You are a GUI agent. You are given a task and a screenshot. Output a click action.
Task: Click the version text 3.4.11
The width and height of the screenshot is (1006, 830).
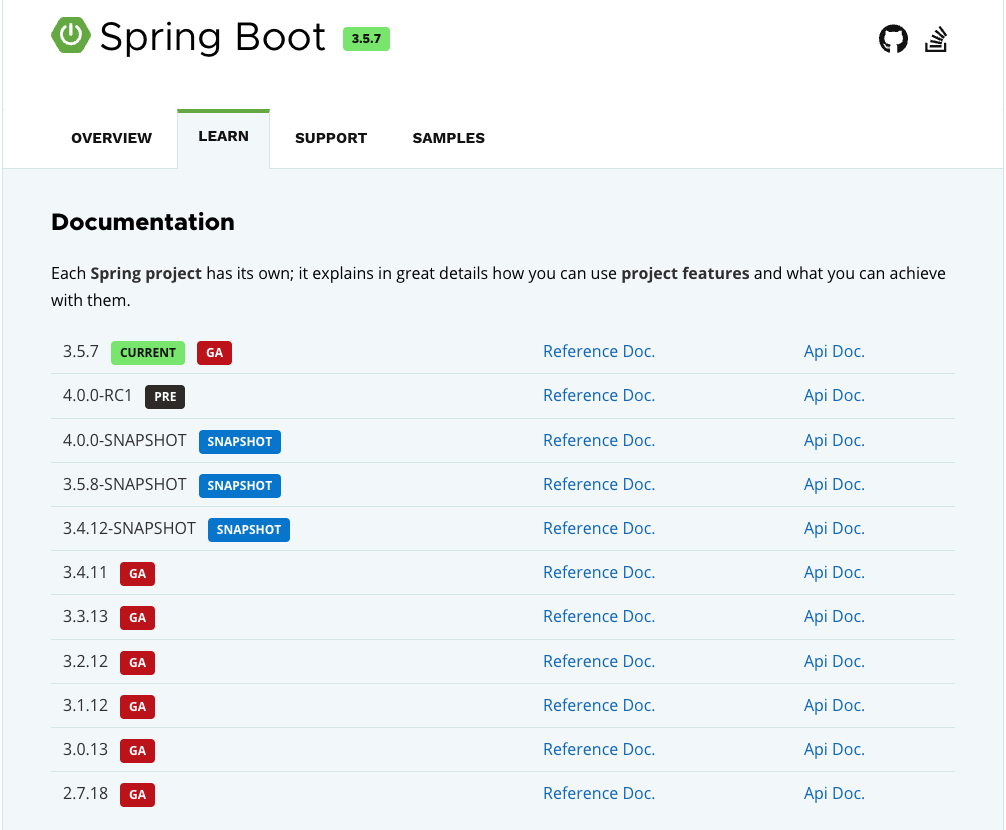[85, 572]
